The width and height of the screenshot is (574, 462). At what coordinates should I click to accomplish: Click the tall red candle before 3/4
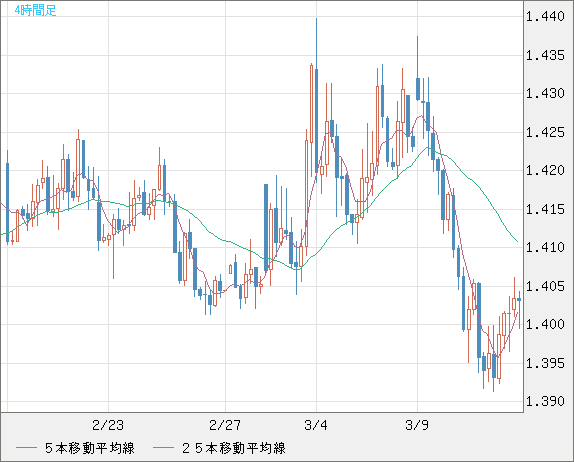coord(312,104)
